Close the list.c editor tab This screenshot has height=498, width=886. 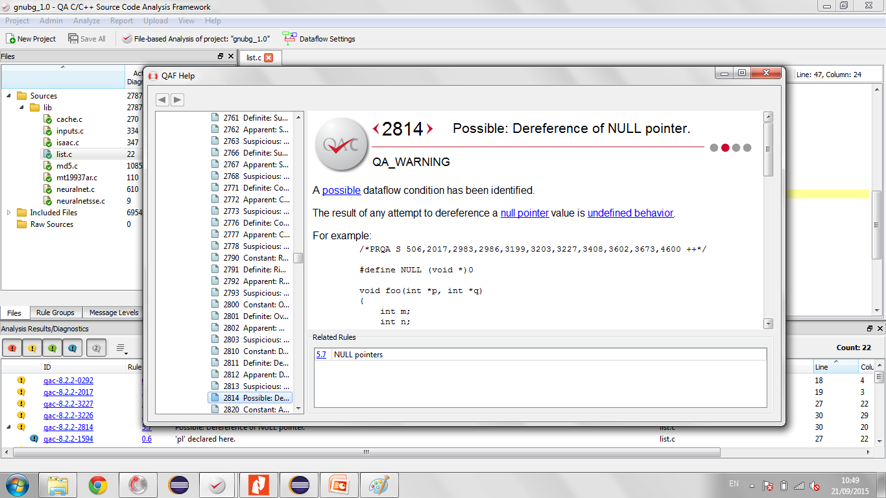click(268, 58)
